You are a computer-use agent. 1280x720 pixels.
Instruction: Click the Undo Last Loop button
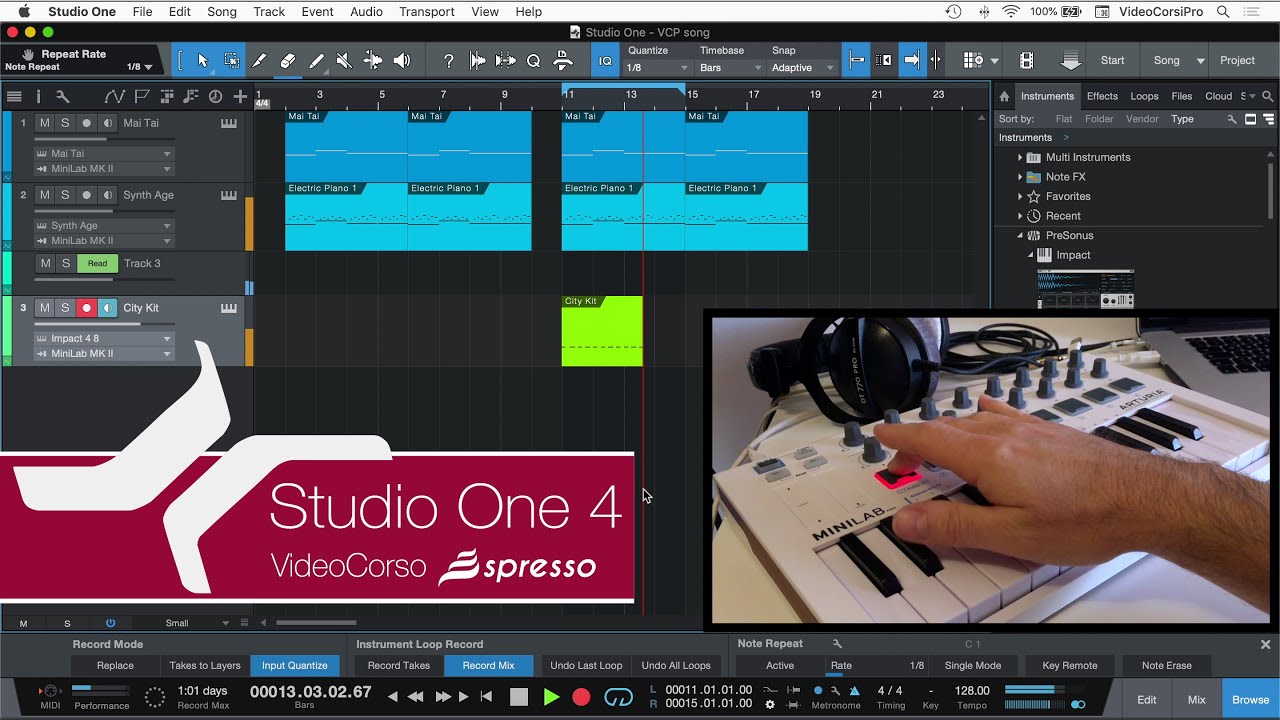[x=586, y=665]
